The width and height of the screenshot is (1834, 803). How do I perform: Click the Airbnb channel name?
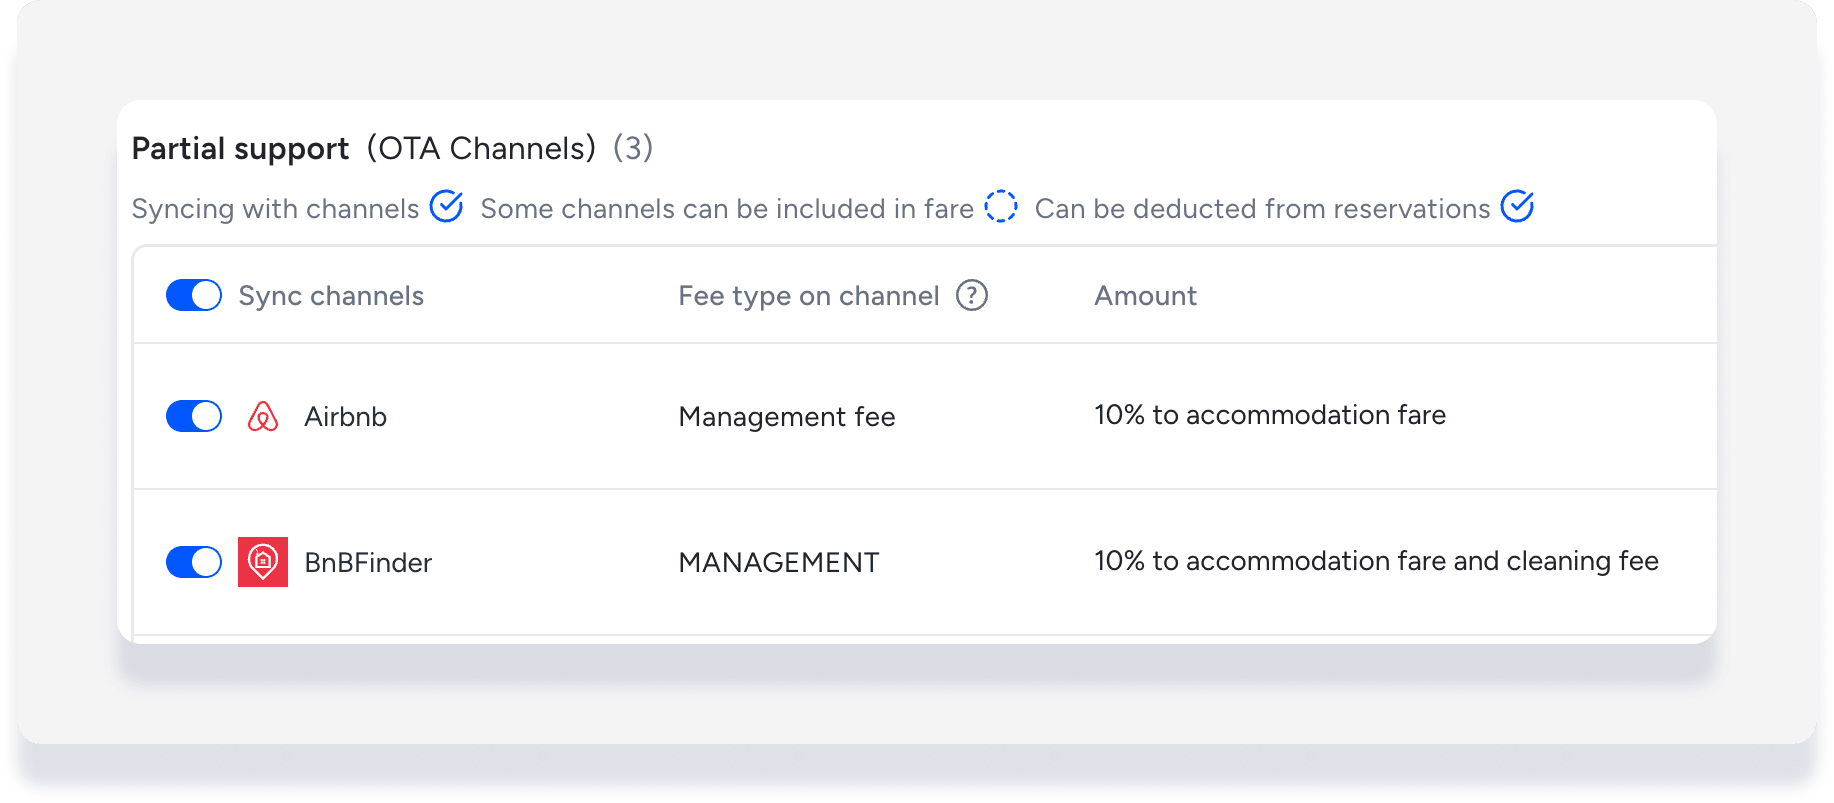point(345,417)
